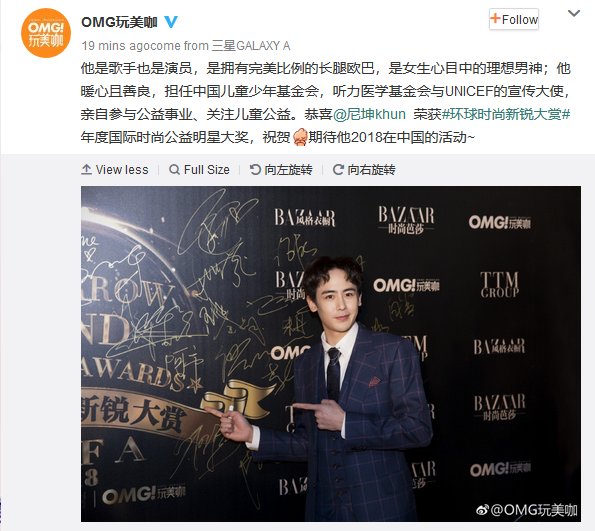The width and height of the screenshot is (595, 531).
Task: Open the #环球时尚新锐大赏# hashtag
Action: tap(506, 114)
